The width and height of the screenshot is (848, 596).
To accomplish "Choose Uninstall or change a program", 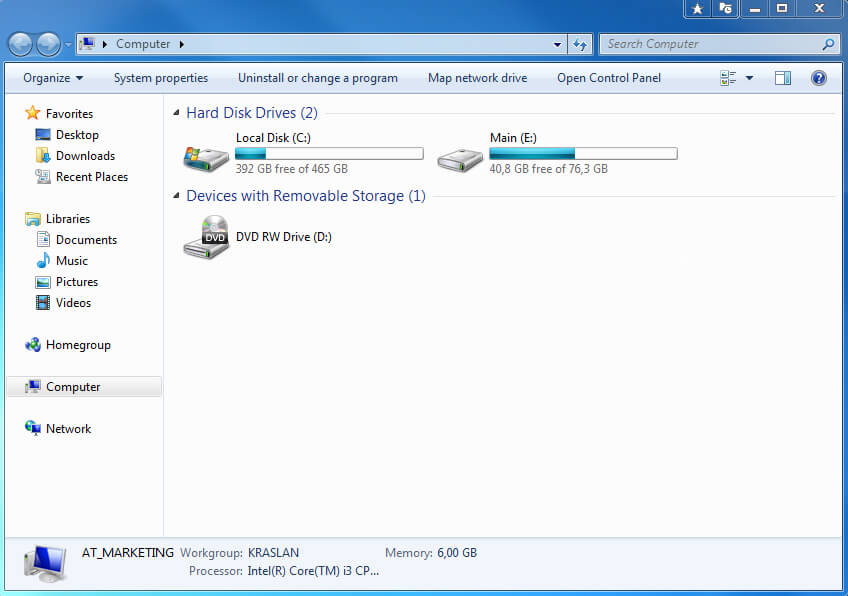I will (x=317, y=78).
